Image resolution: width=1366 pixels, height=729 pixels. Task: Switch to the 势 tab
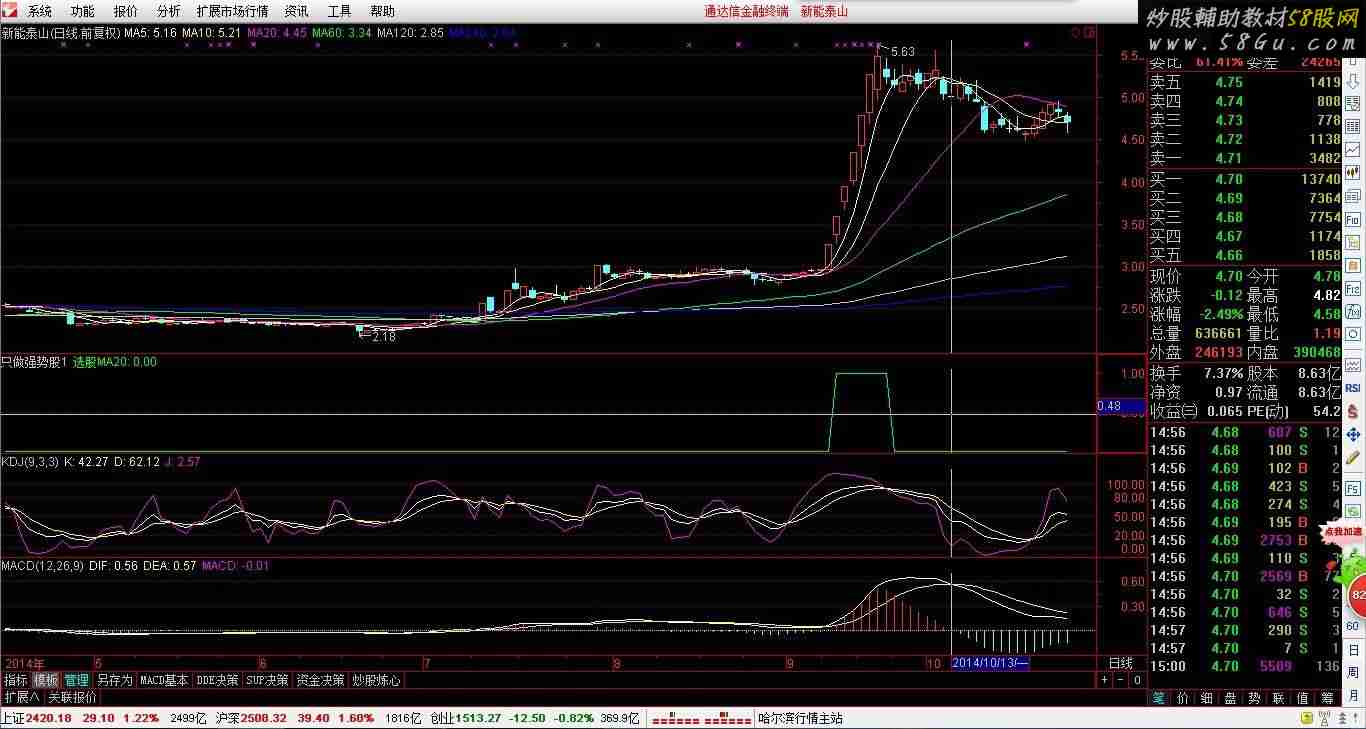click(x=1255, y=698)
